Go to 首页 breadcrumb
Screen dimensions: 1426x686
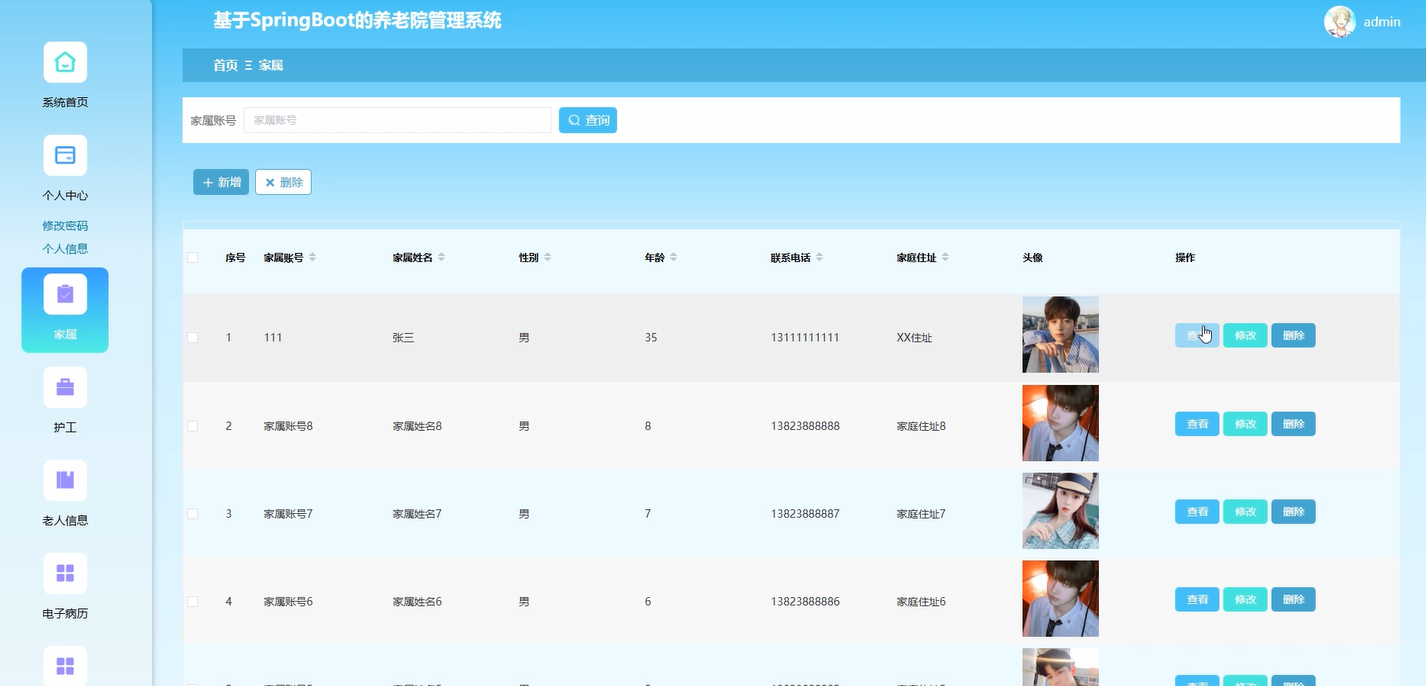(x=225, y=65)
